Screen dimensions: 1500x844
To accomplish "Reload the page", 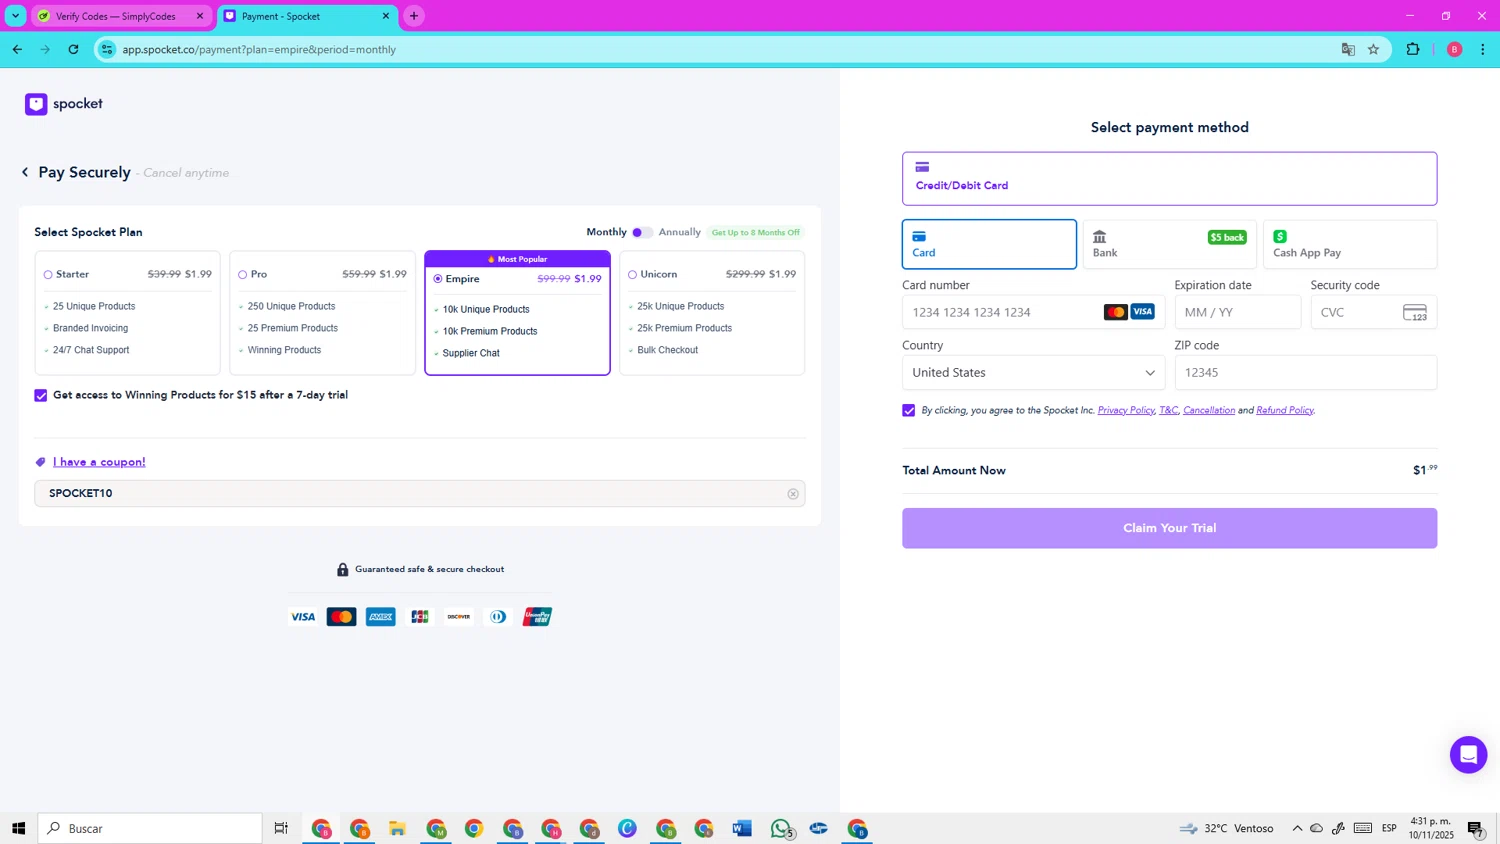I will pos(73,49).
